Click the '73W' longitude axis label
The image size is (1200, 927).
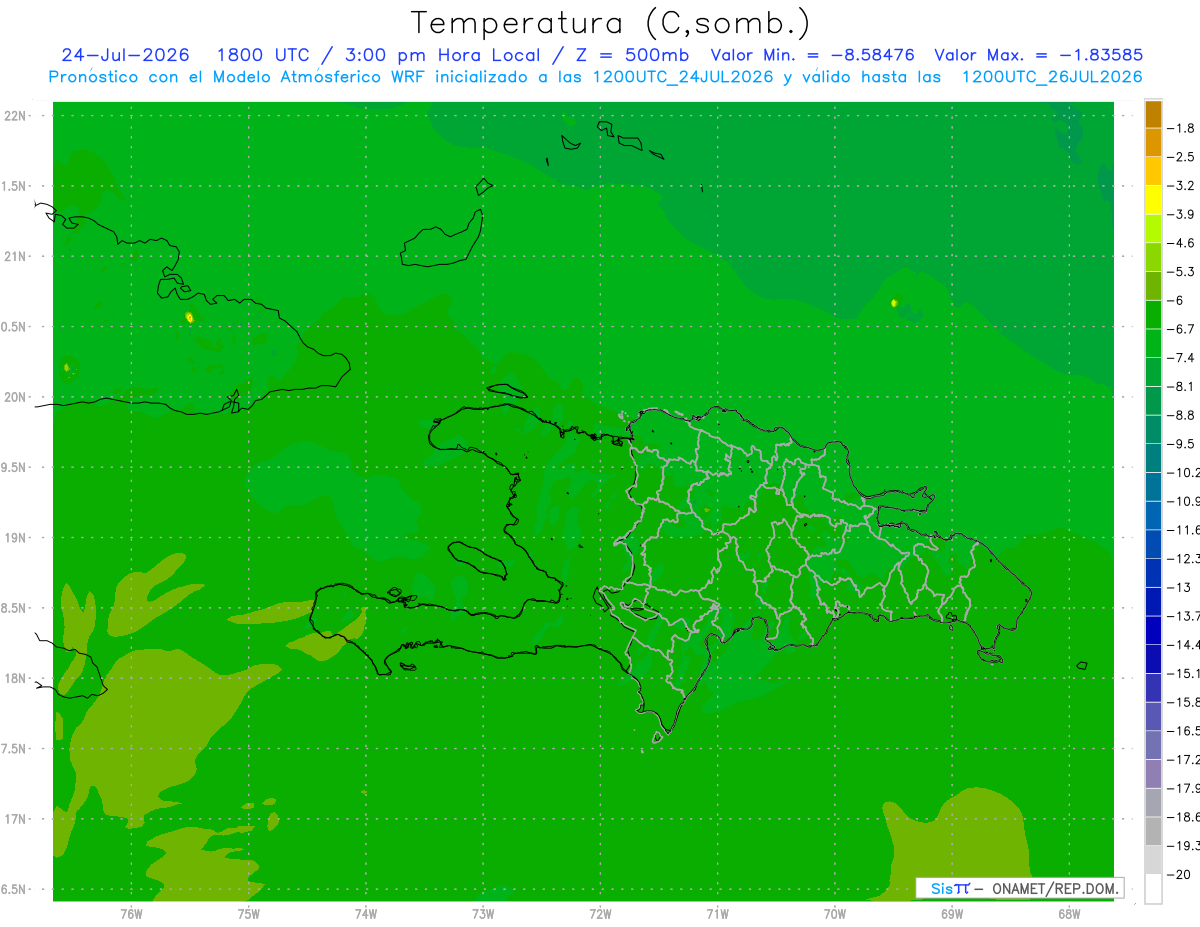[x=483, y=914]
